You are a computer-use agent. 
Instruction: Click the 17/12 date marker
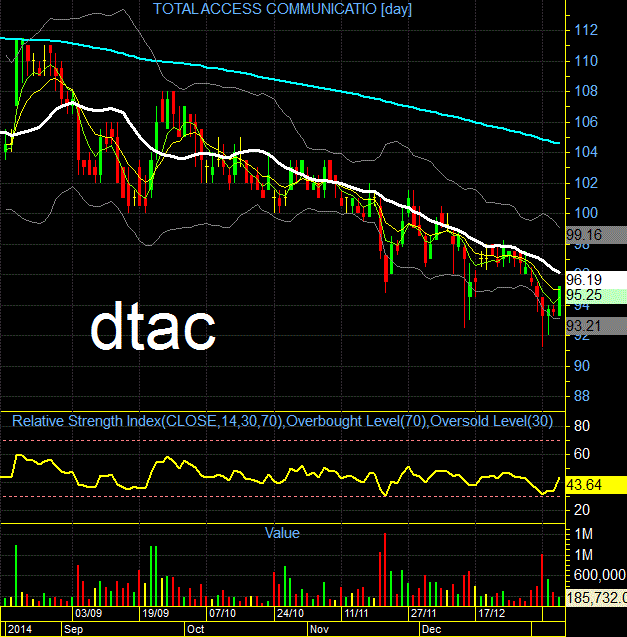(491, 613)
